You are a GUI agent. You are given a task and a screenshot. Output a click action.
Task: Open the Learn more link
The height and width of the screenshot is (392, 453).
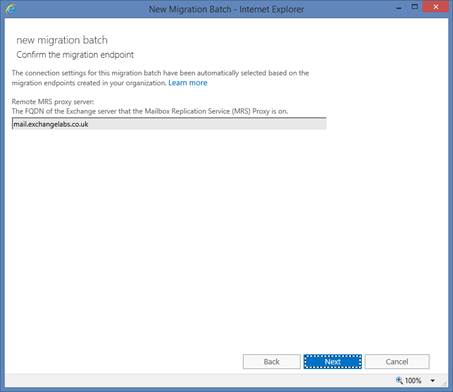(188, 83)
